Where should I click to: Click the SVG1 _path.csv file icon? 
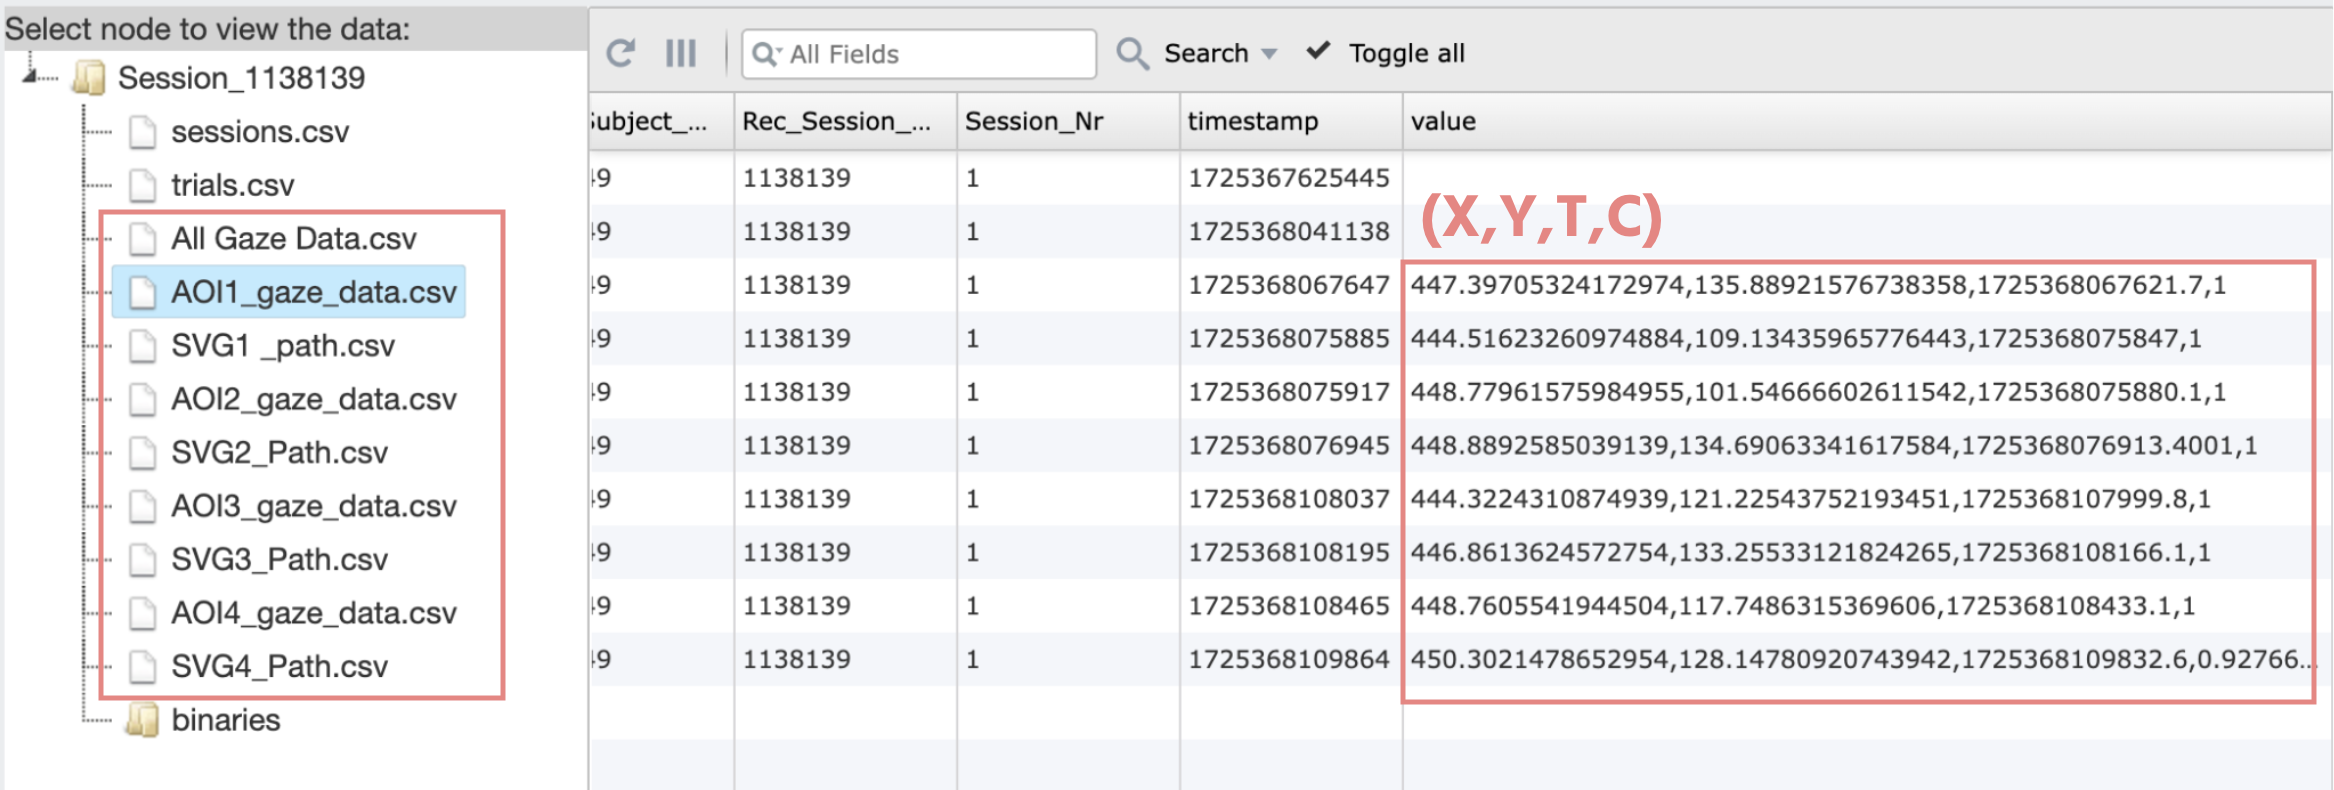pos(143,346)
